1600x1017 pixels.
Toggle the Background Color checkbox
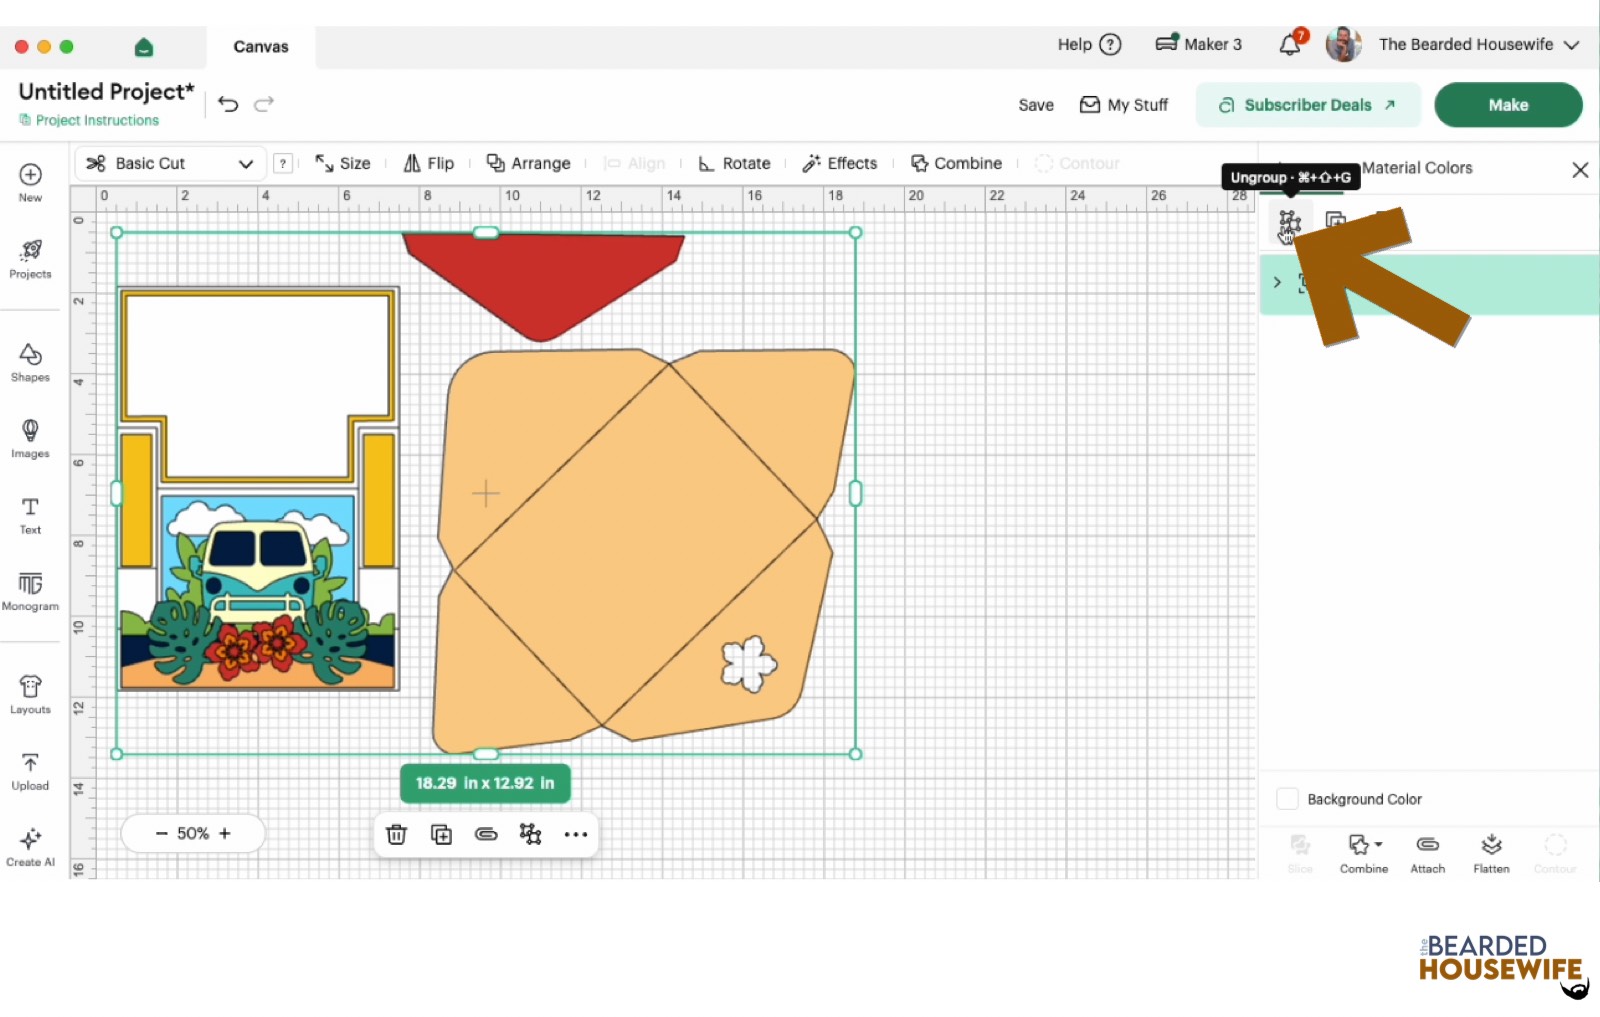click(1288, 799)
